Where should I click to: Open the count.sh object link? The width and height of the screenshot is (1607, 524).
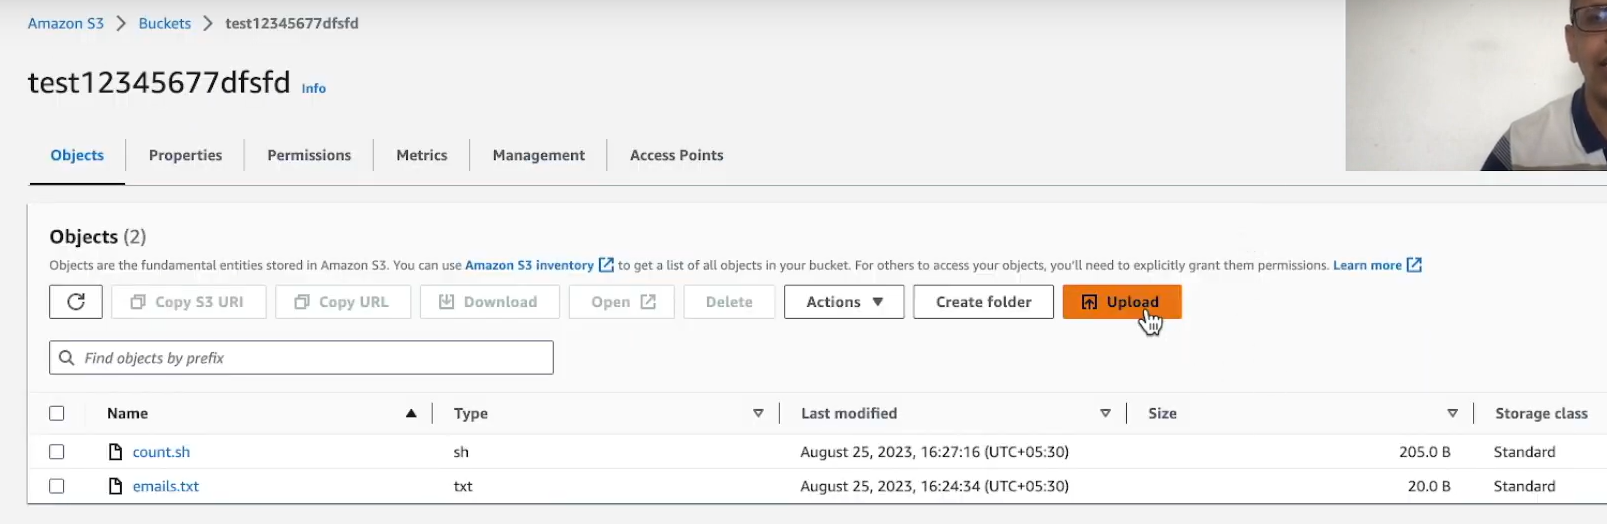[161, 452]
